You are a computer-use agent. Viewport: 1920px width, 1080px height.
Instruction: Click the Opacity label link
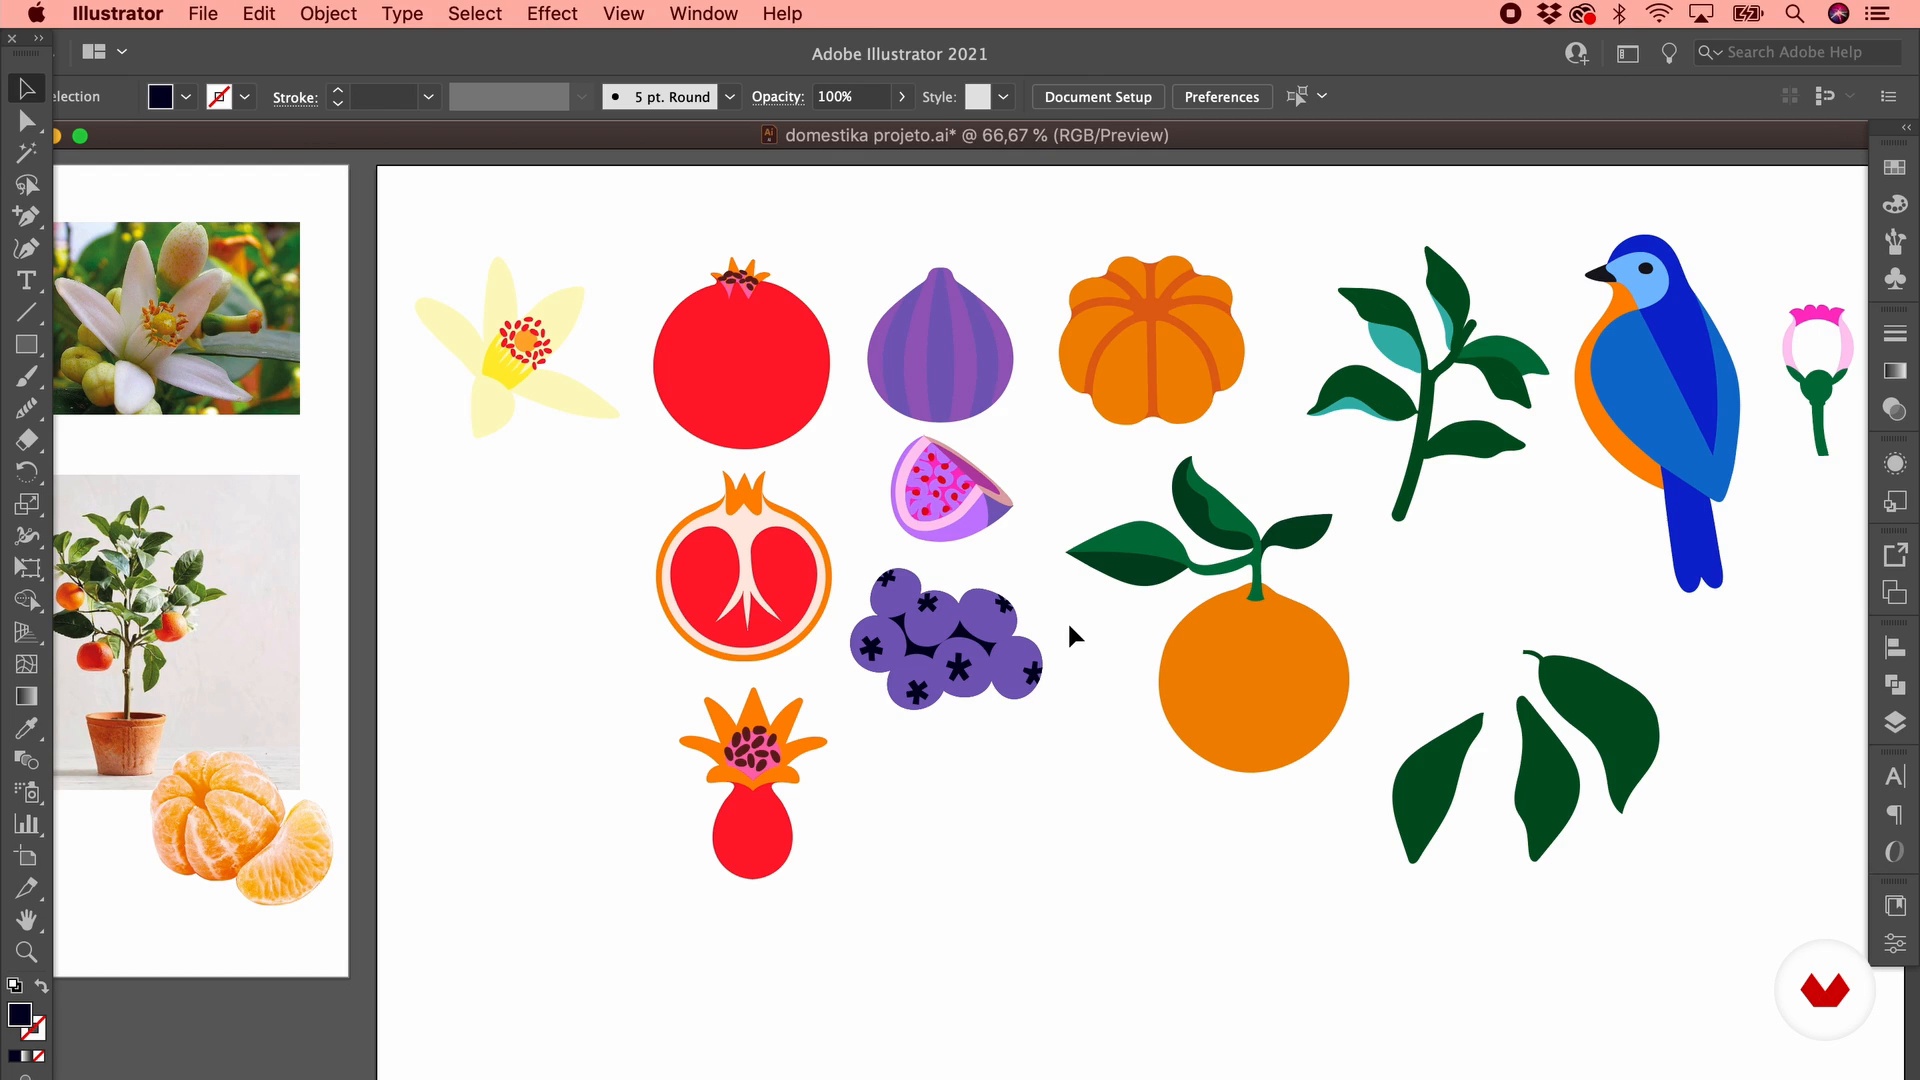click(x=778, y=97)
